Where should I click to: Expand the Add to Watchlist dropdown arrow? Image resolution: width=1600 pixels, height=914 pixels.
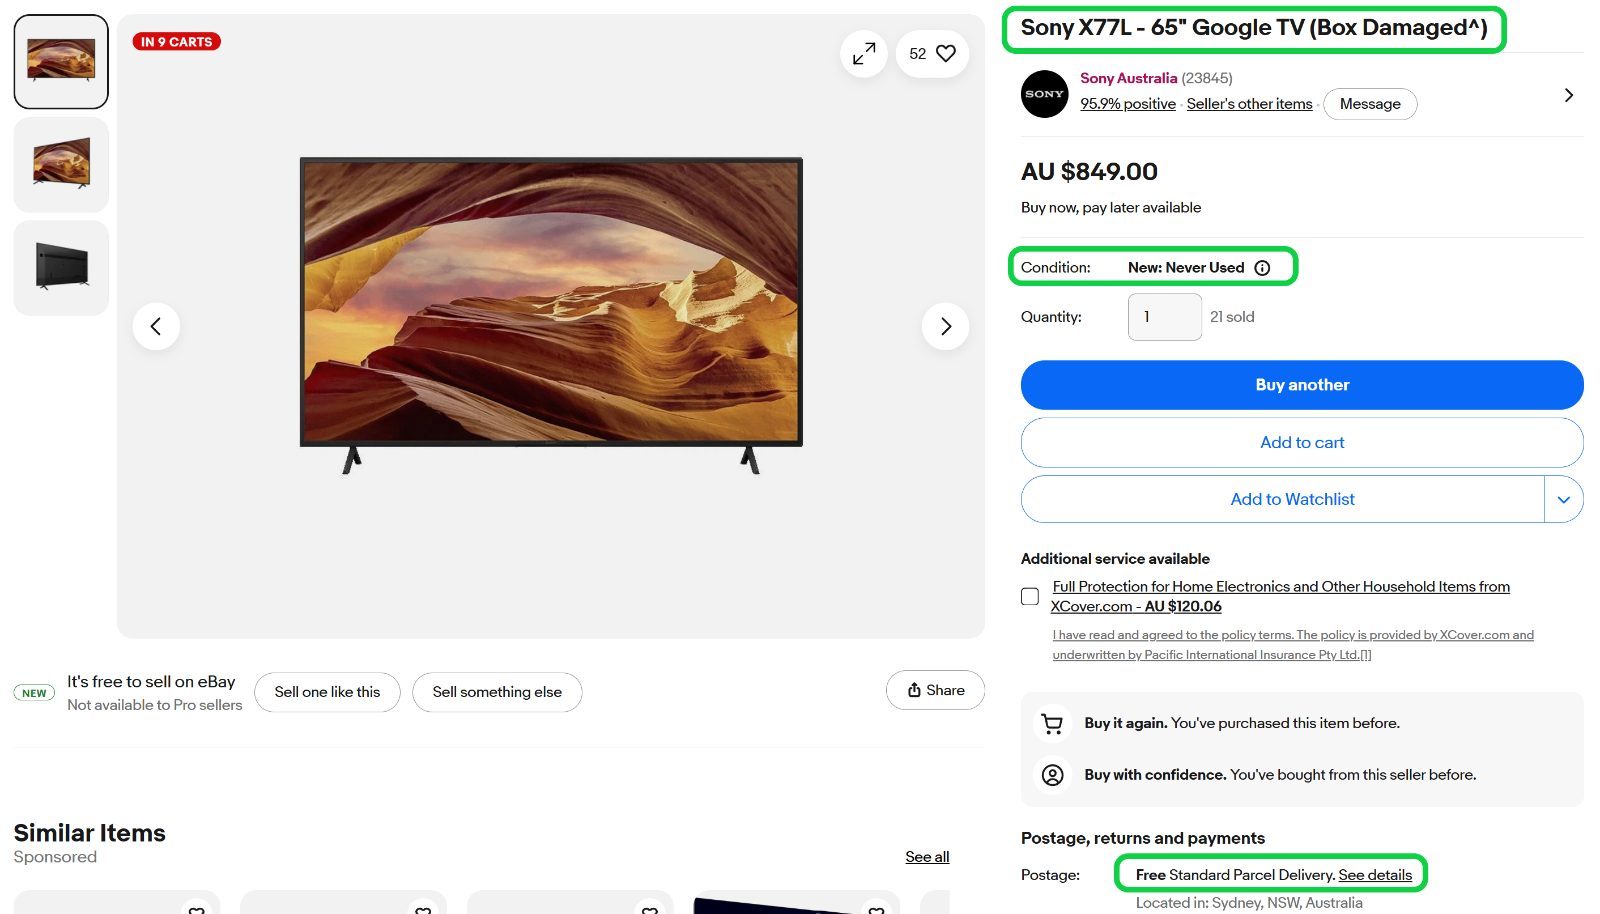pos(1563,499)
